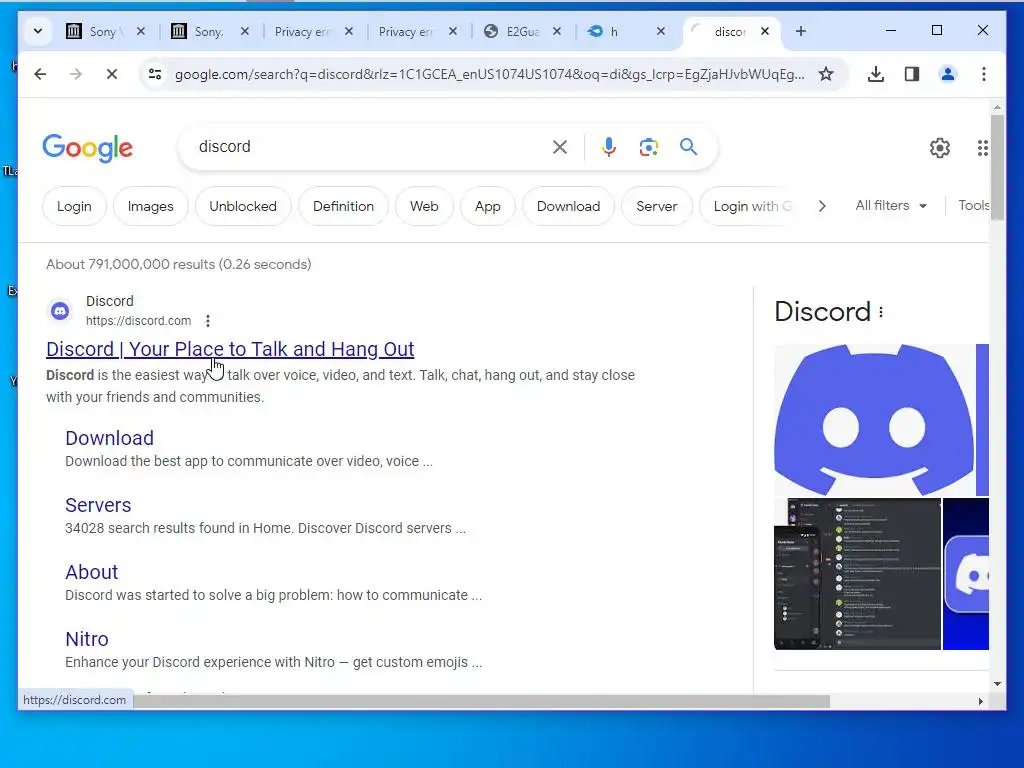Switch to the first Privacy error tab
Image resolution: width=1024 pixels, height=768 pixels.
[x=314, y=31]
